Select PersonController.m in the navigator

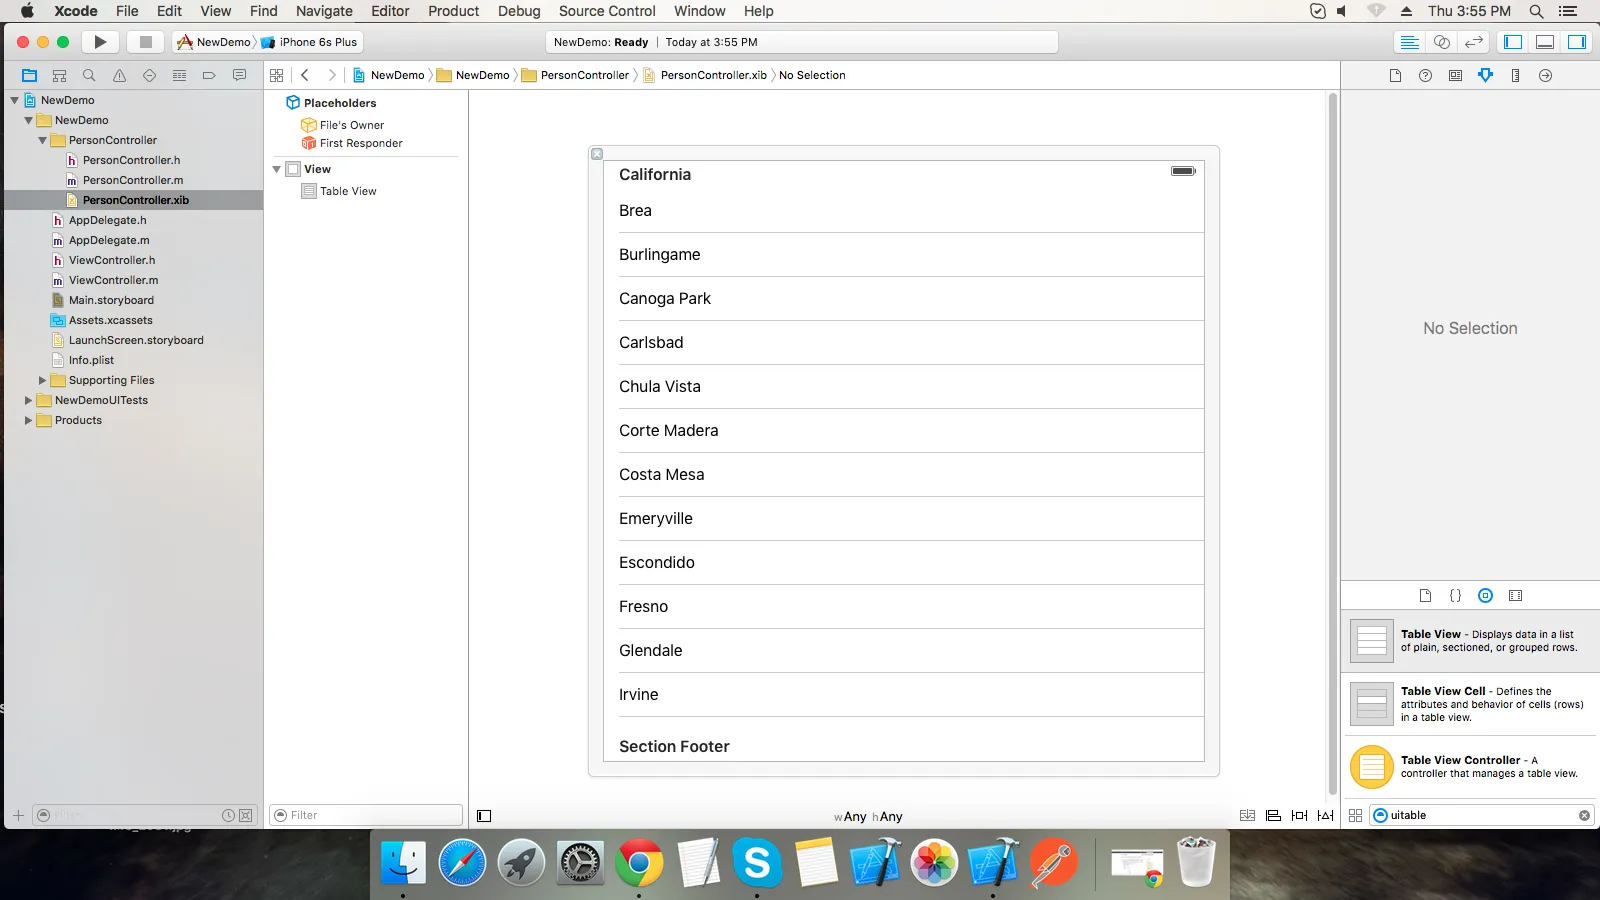coord(133,180)
